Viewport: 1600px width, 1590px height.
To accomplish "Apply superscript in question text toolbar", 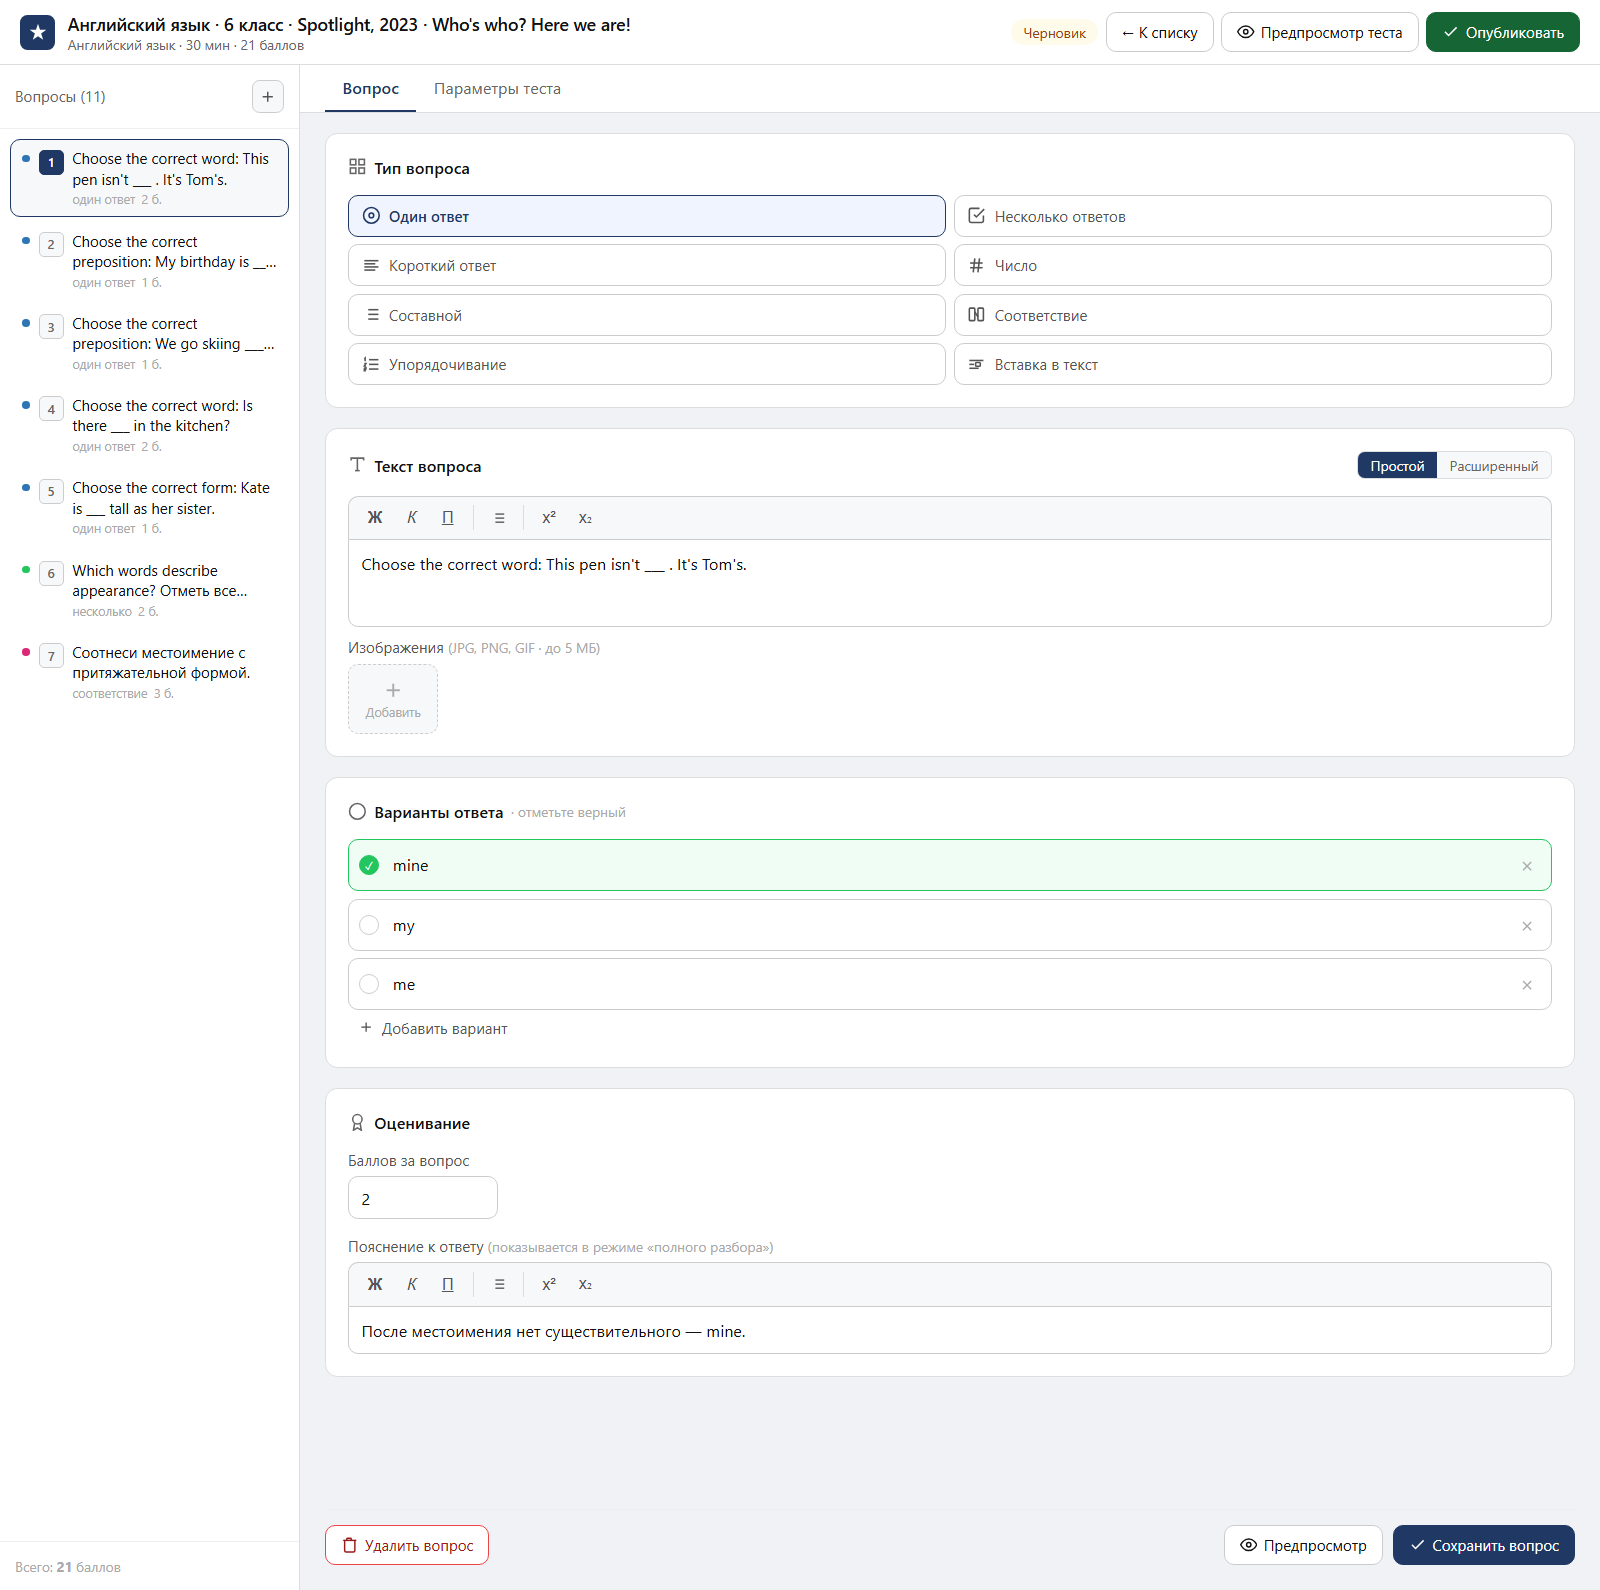I will pyautogui.click(x=549, y=518).
